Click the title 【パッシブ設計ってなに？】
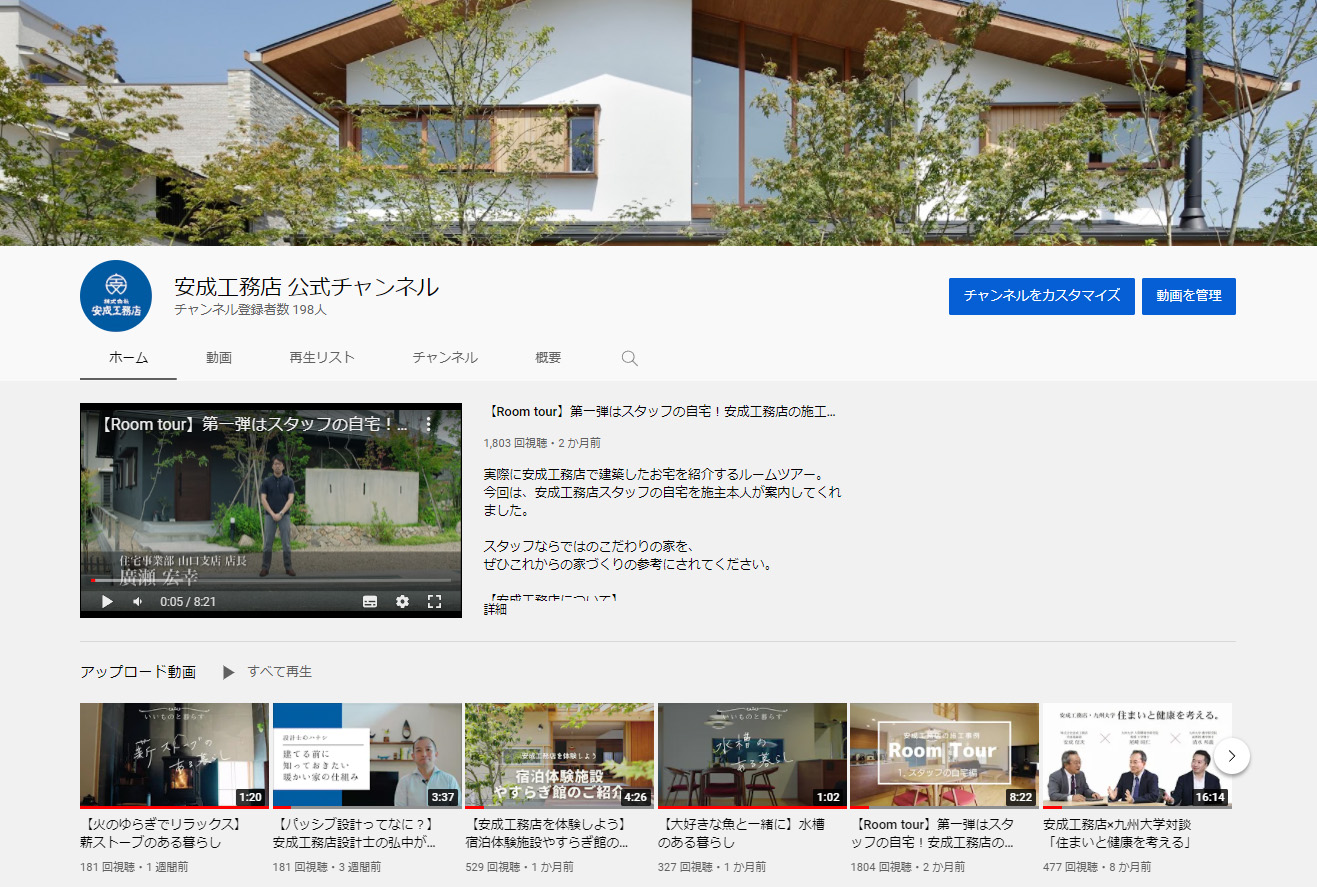This screenshot has width=1317, height=887. pos(355,834)
